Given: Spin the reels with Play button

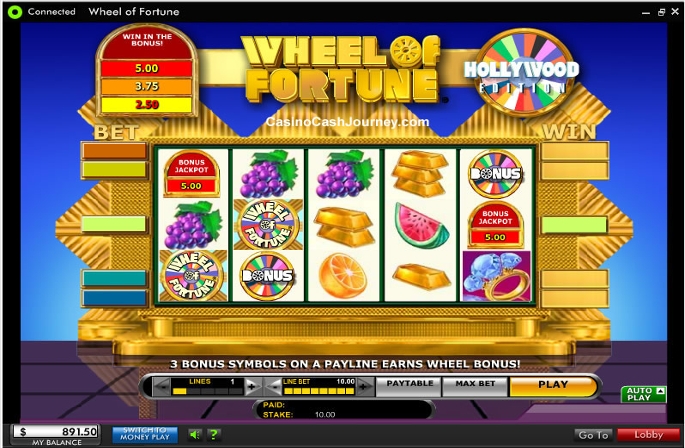Looking at the screenshot, I should pos(553,386).
